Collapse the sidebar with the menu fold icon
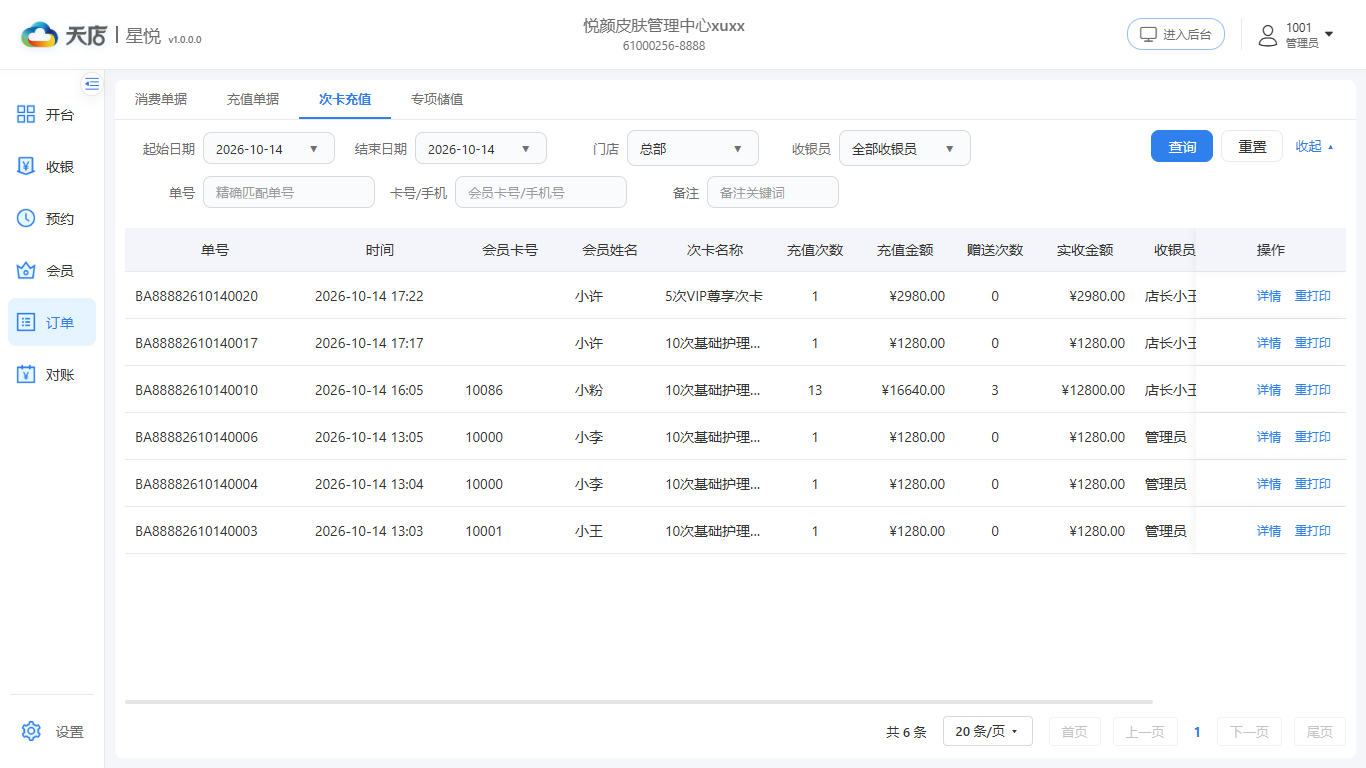 click(92, 84)
